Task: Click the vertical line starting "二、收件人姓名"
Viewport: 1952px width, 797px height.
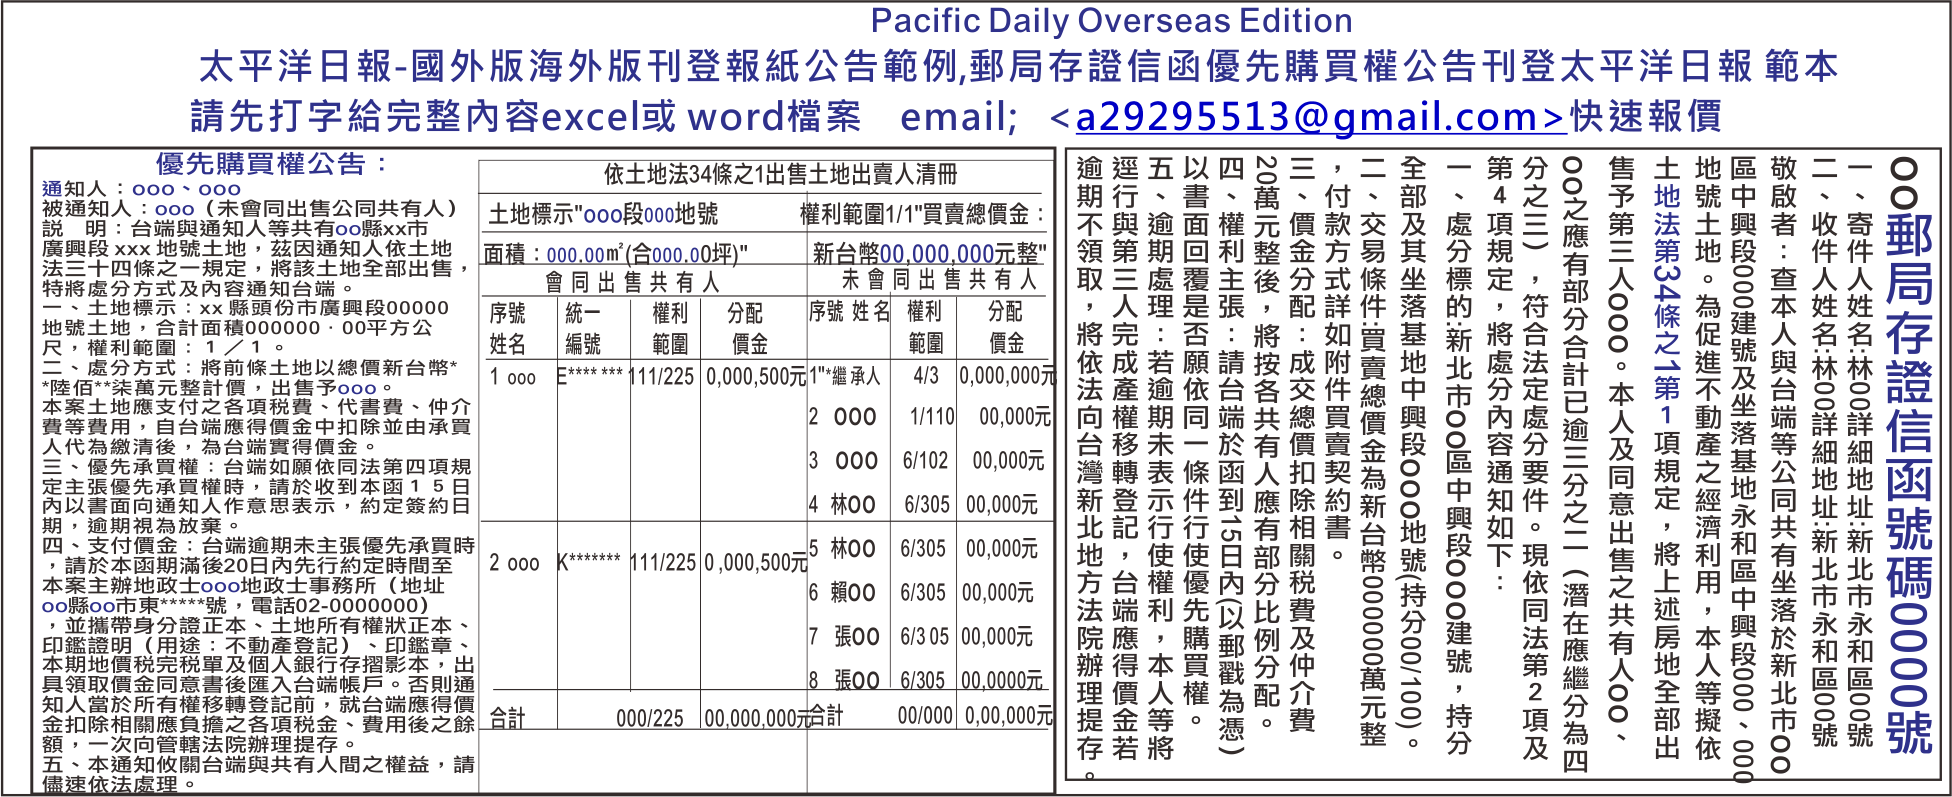Action: coord(1825,452)
